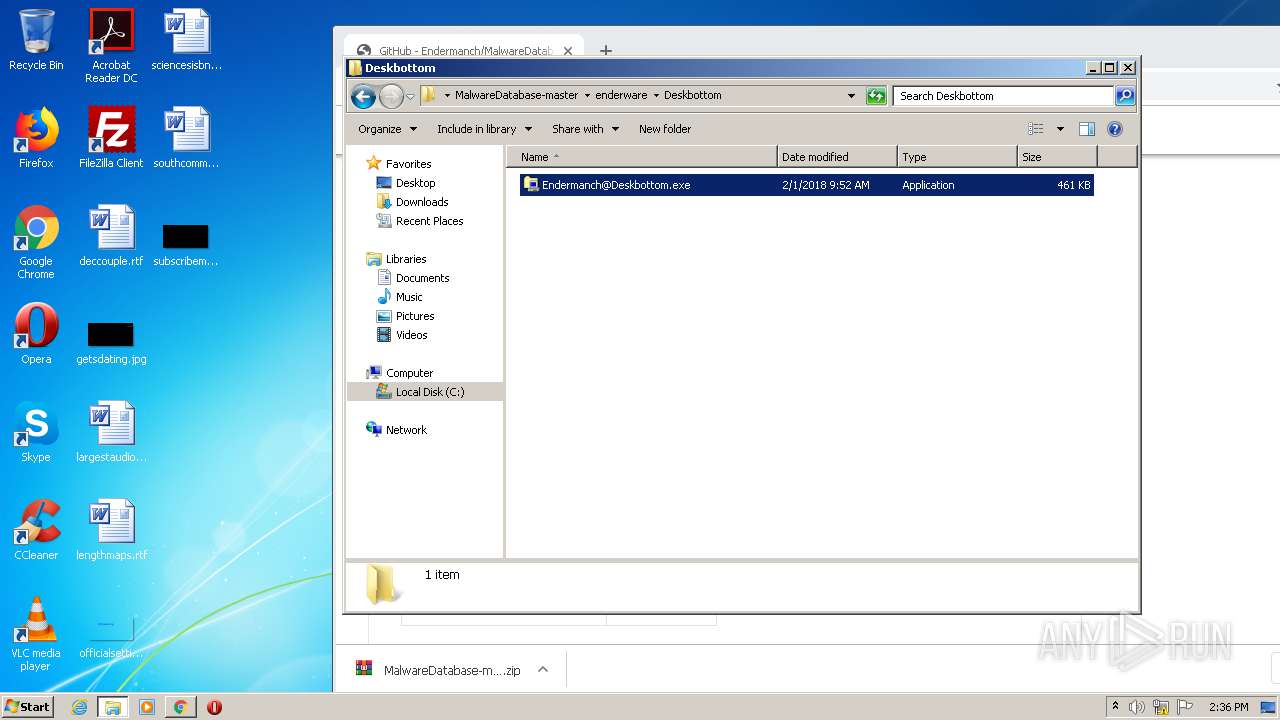This screenshot has width=1280, height=720.
Task: Select Endermanch@Deskbottom.exe file
Action: tap(806, 185)
